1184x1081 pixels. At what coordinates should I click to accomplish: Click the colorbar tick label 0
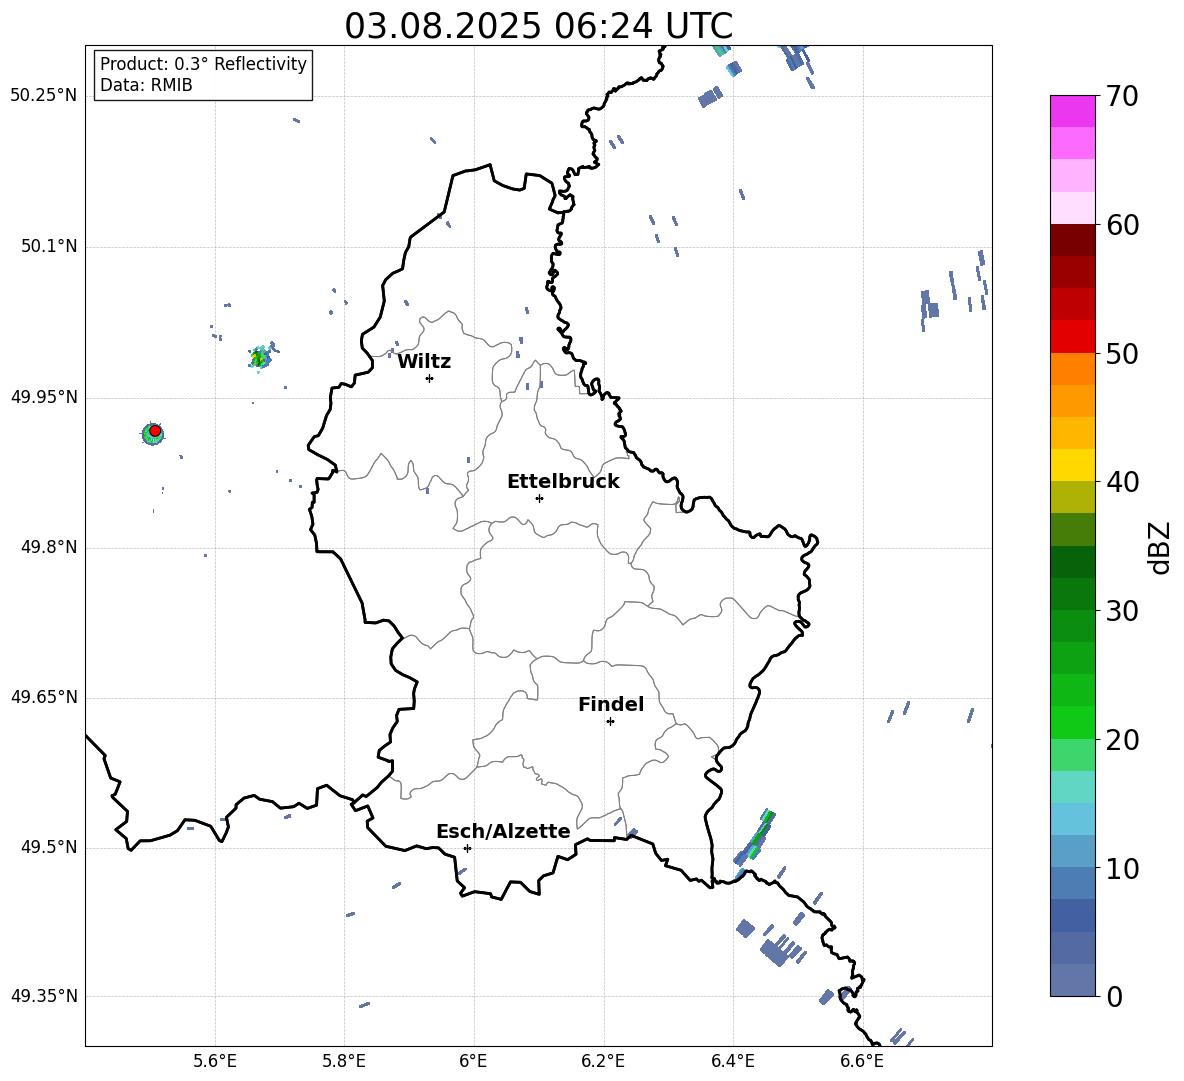(x=1115, y=996)
